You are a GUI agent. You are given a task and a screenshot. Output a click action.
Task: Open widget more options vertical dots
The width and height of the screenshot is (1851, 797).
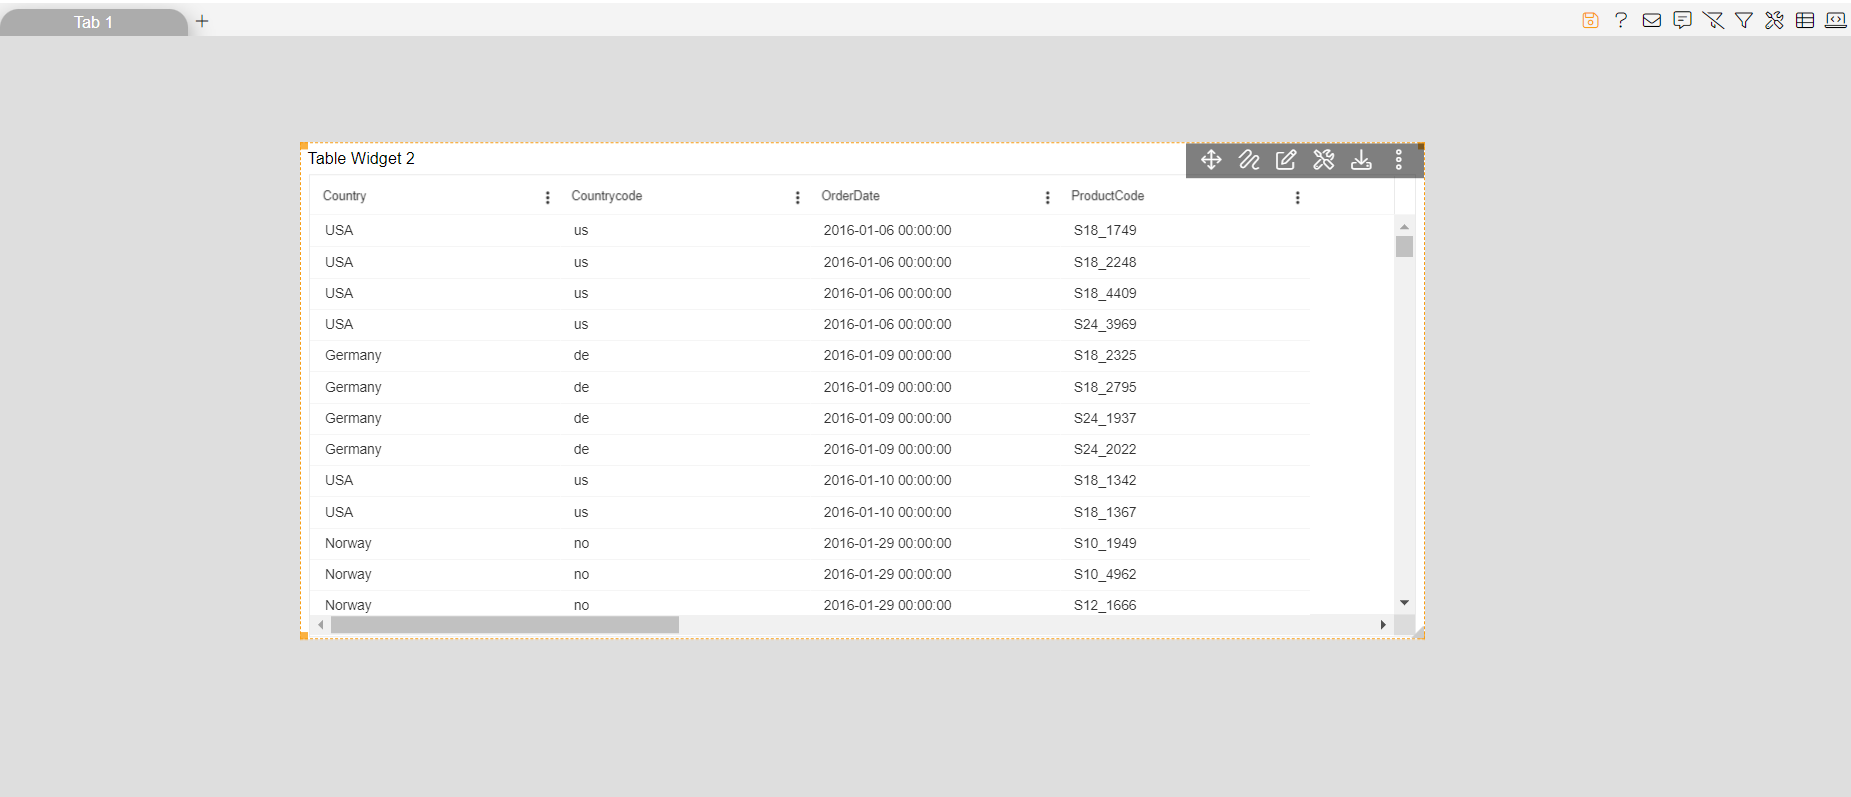pyautogui.click(x=1399, y=160)
